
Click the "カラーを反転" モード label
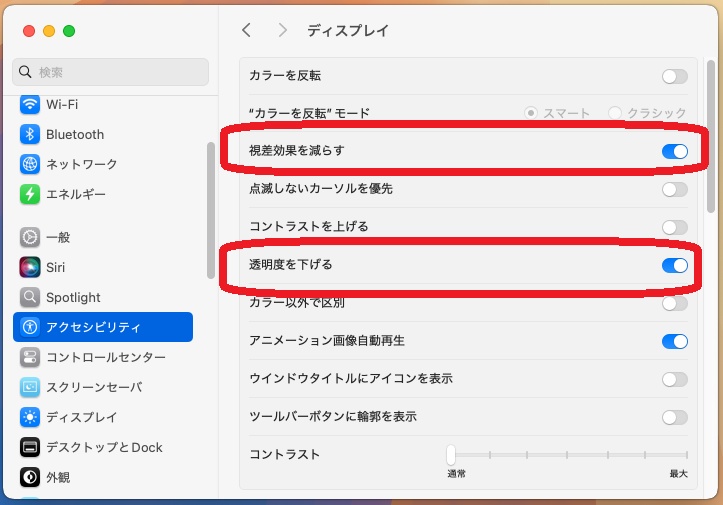[309, 113]
